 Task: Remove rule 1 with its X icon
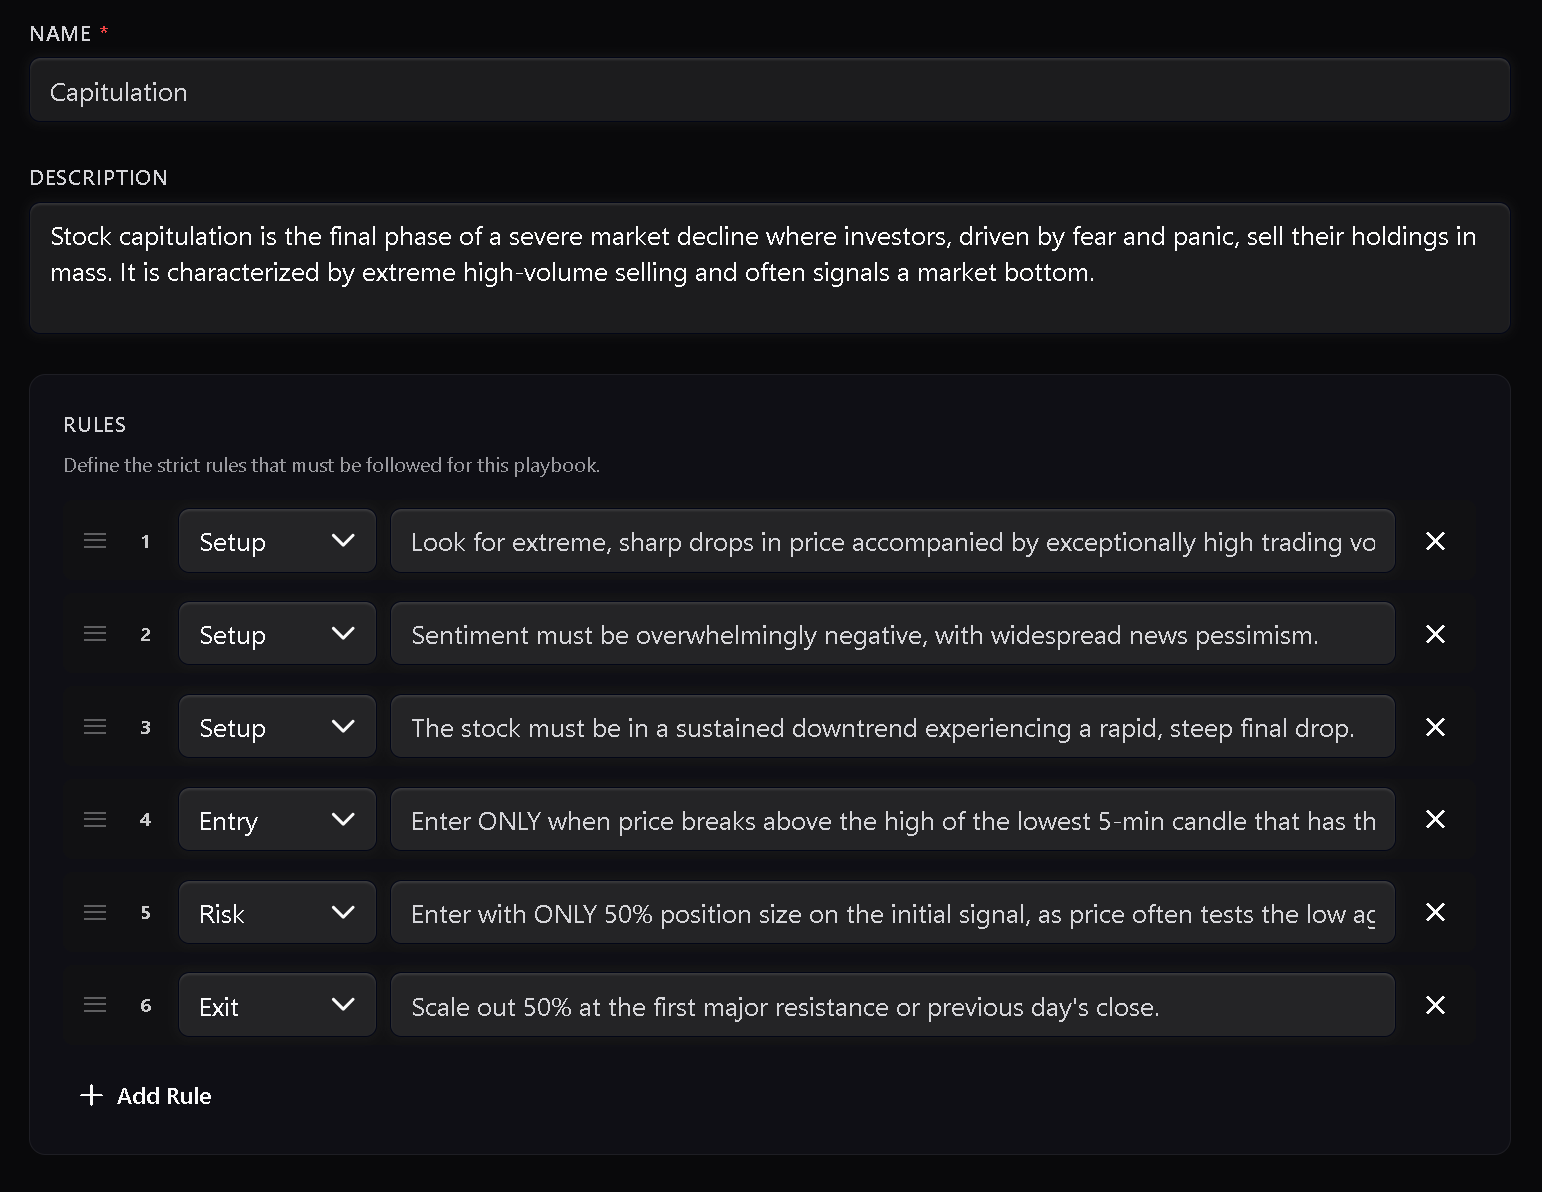(x=1435, y=541)
